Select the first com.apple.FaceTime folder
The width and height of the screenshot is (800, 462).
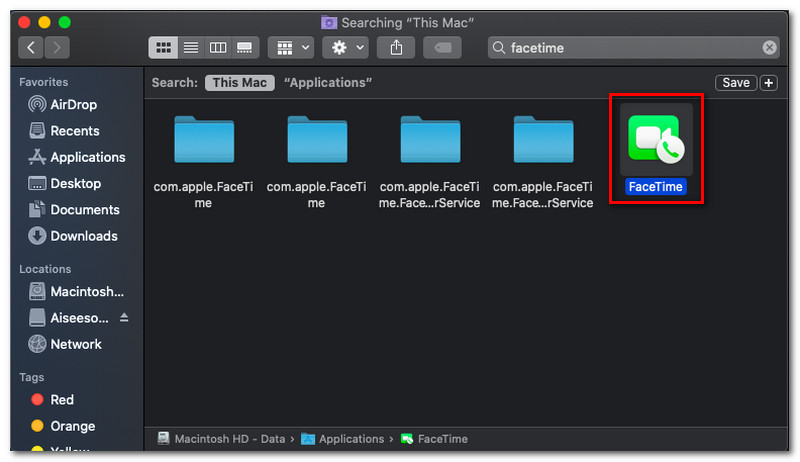click(204, 139)
